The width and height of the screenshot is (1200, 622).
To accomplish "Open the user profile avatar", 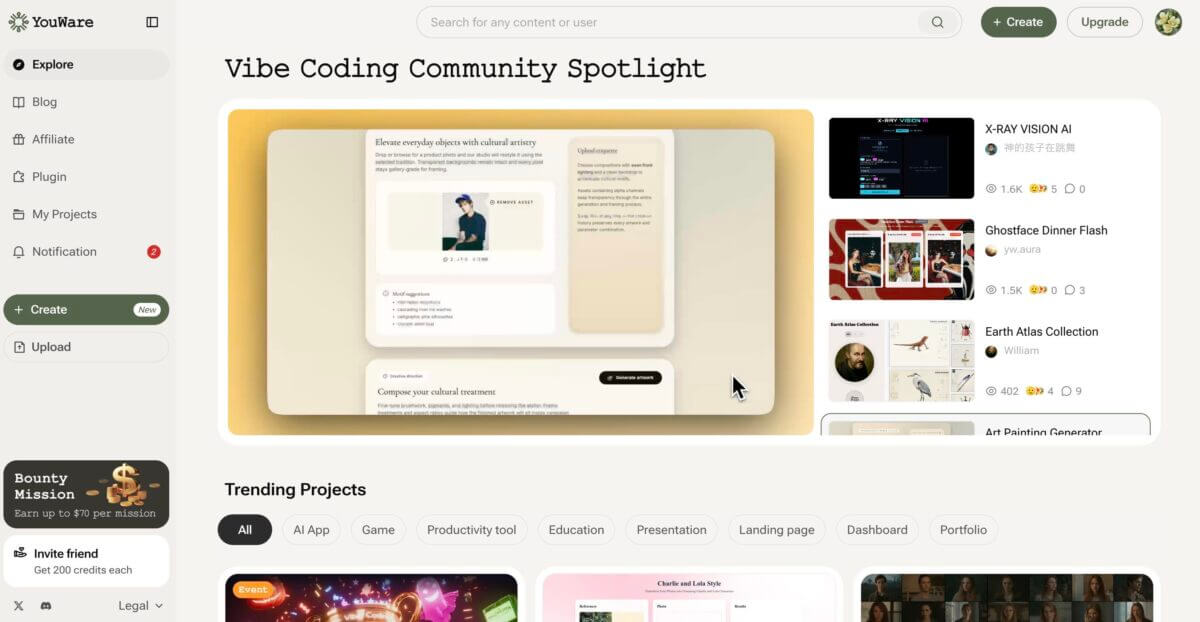I will 1168,22.
